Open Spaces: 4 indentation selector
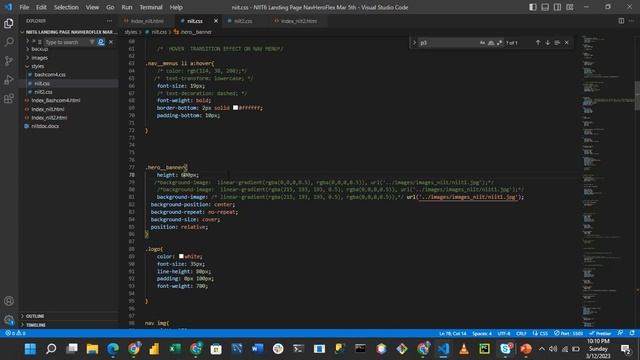Screen dimensions: 640x360 point(482,333)
